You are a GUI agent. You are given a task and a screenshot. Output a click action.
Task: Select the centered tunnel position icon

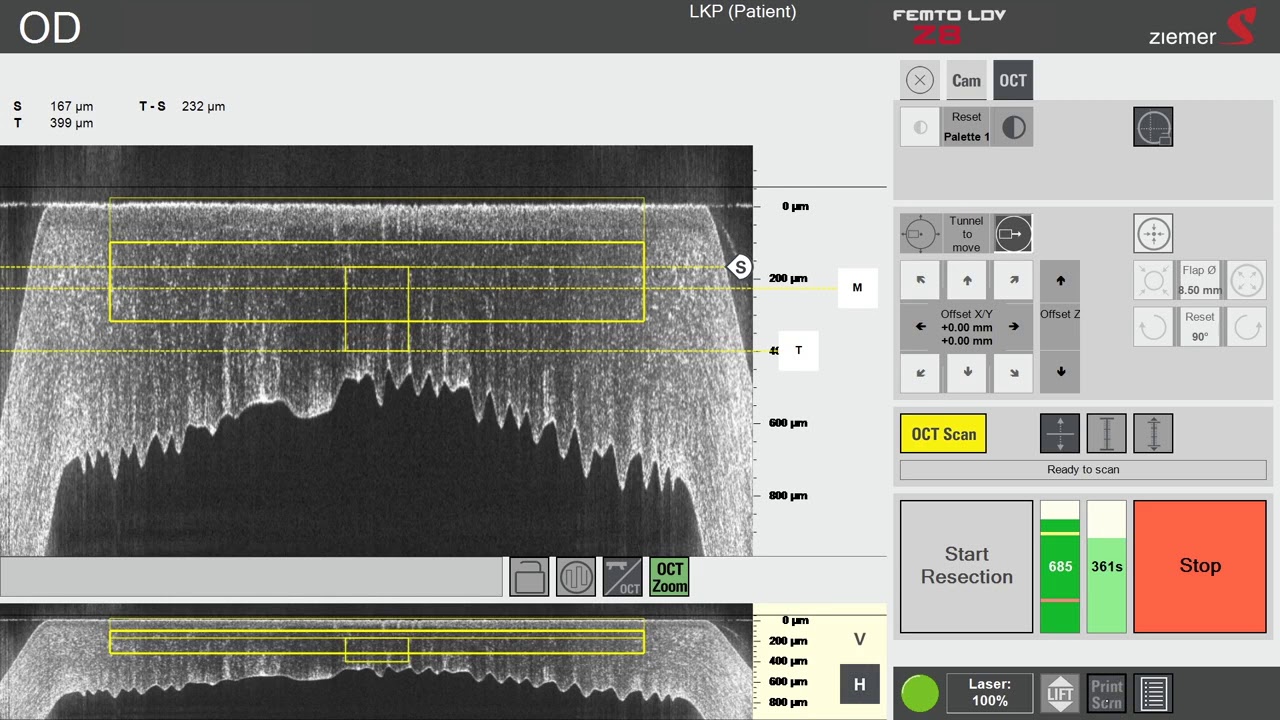pyautogui.click(x=920, y=234)
